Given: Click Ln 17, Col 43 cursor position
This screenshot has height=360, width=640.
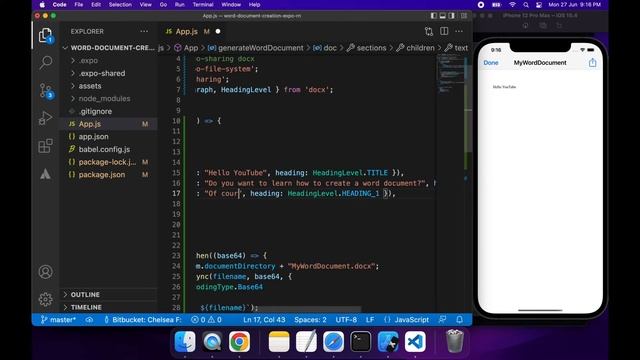Looking at the screenshot, I should pos(264,320).
